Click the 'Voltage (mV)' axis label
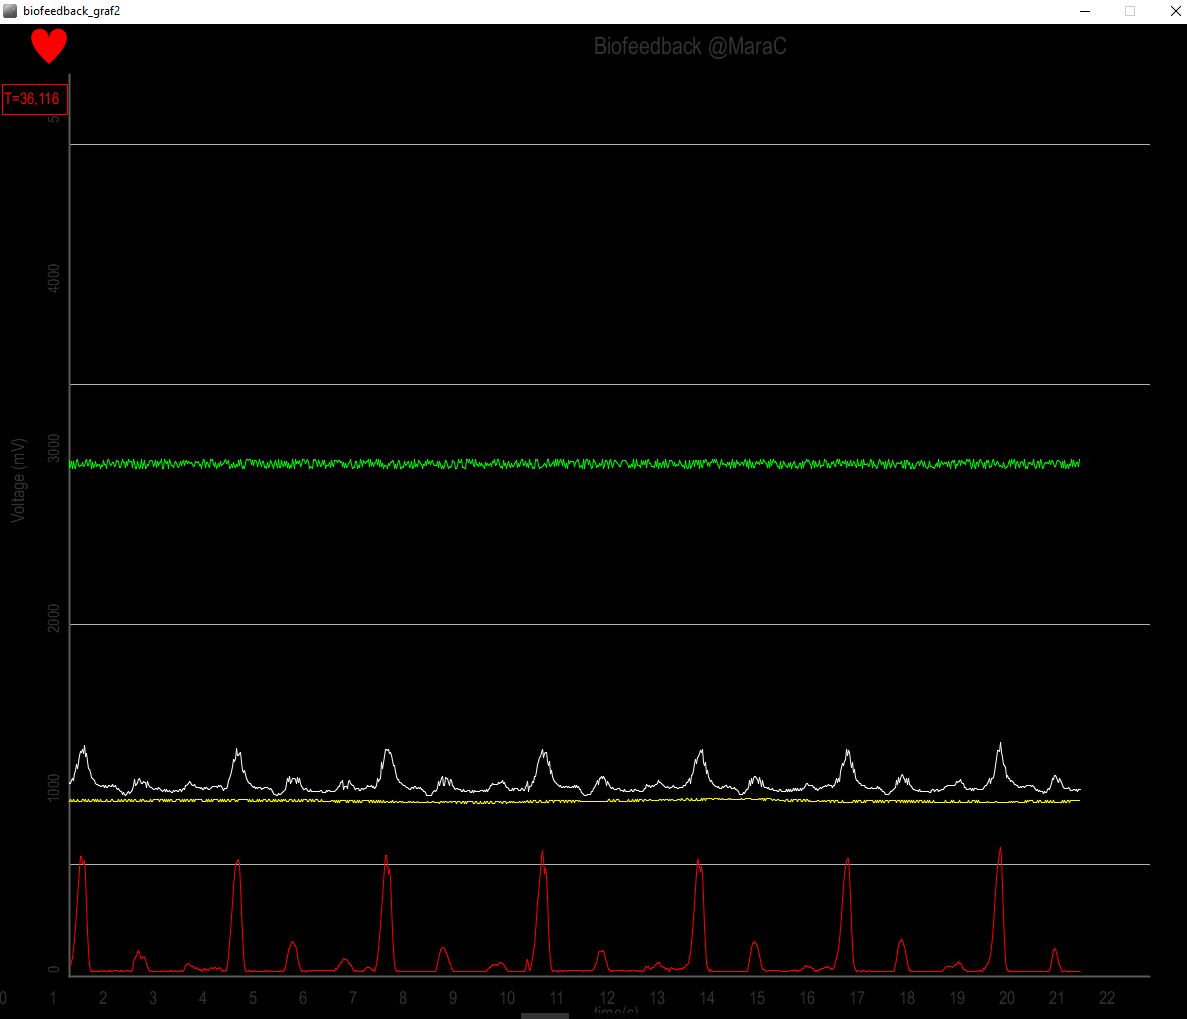1187x1019 pixels. click(x=18, y=481)
